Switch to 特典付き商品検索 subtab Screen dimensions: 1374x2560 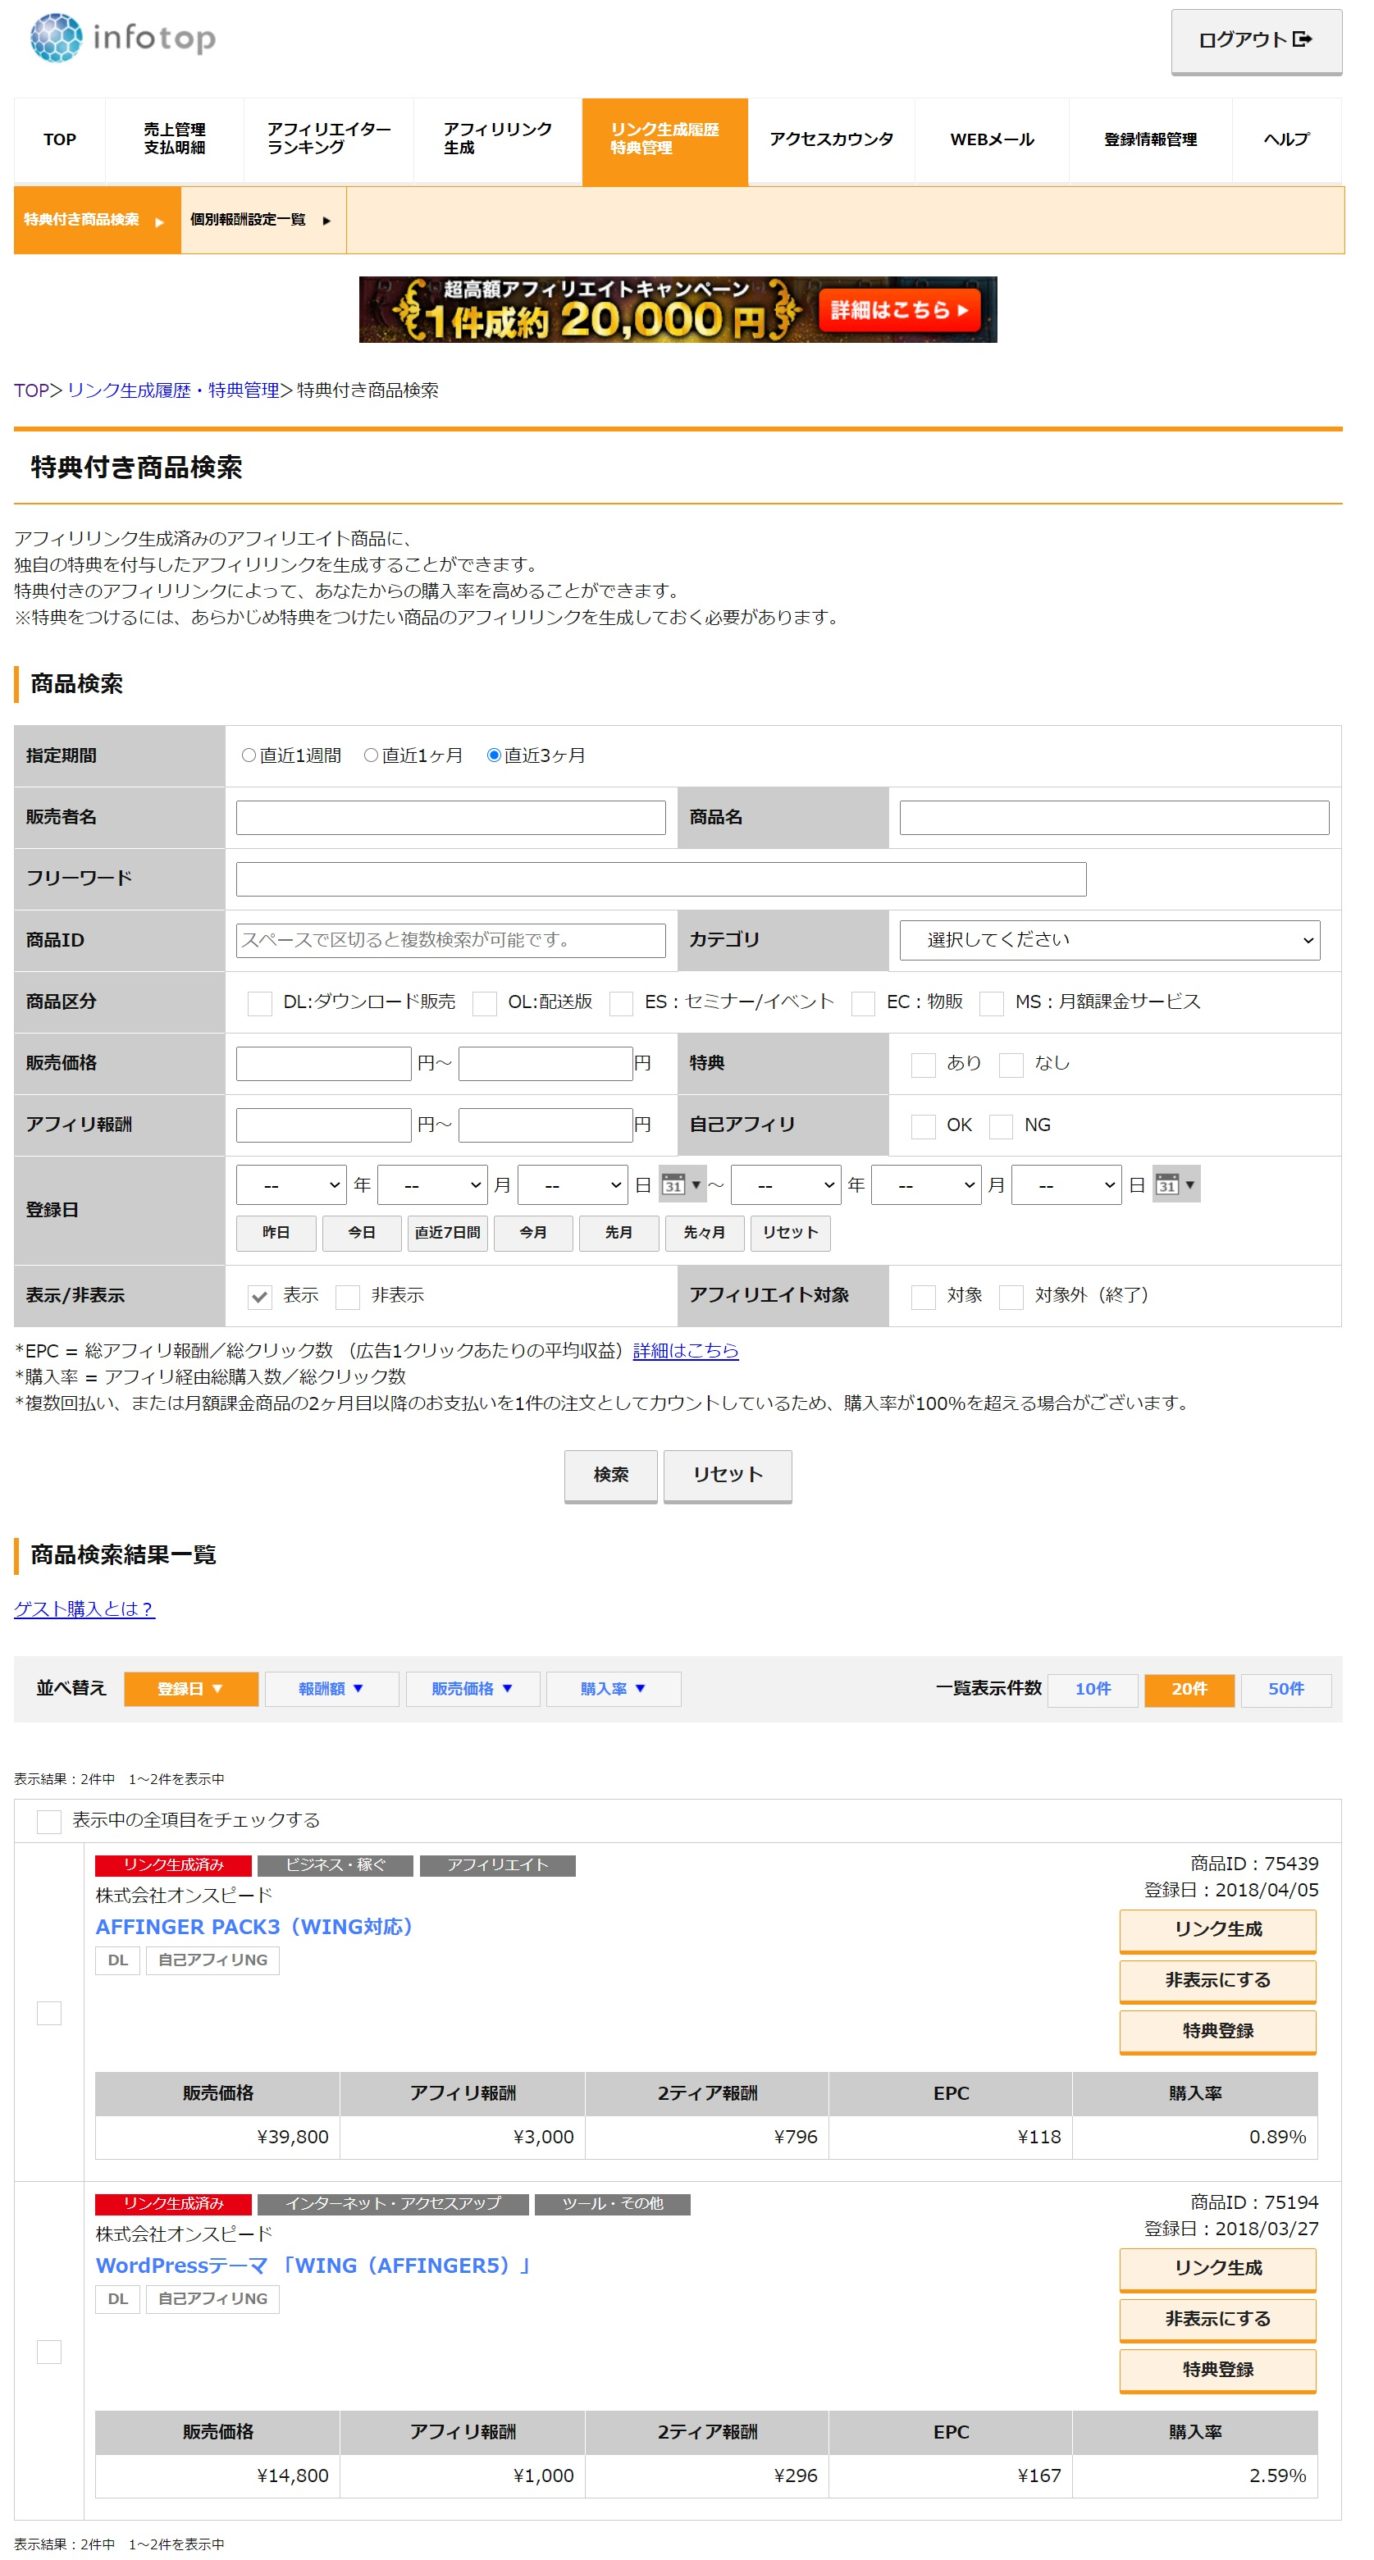click(97, 220)
